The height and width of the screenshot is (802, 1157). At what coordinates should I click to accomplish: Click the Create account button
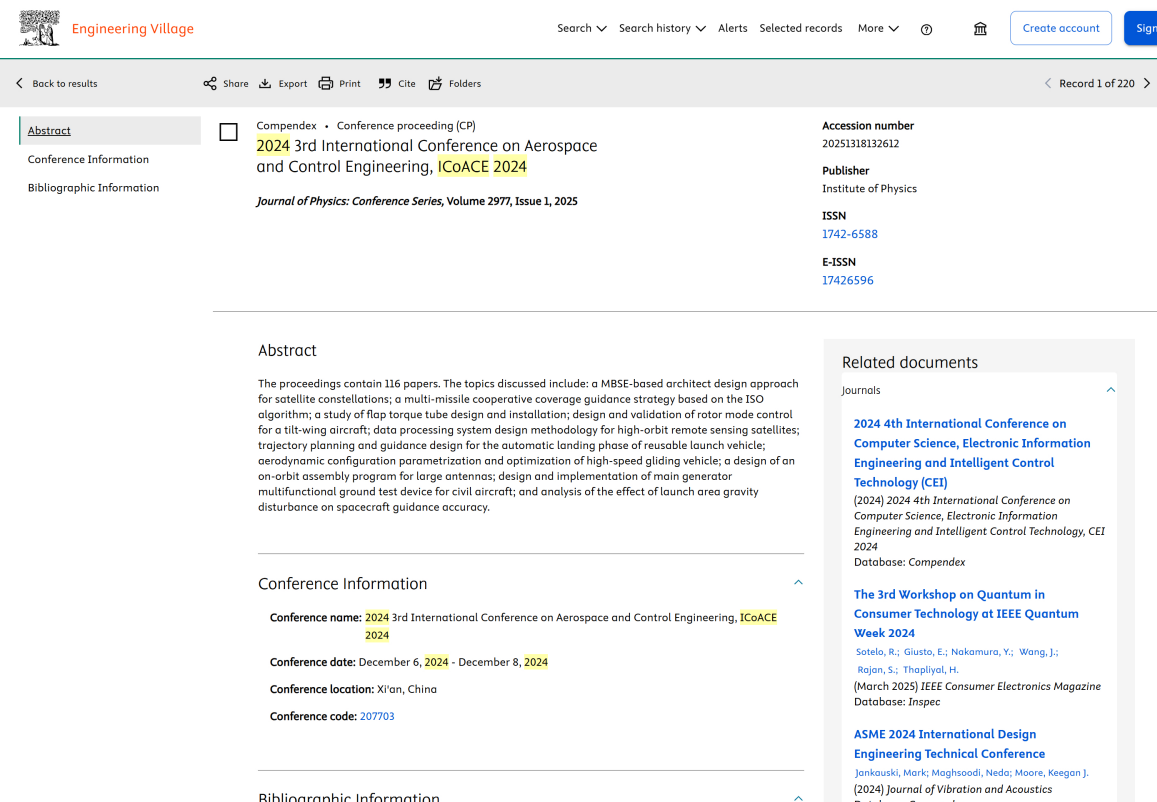[1060, 28]
